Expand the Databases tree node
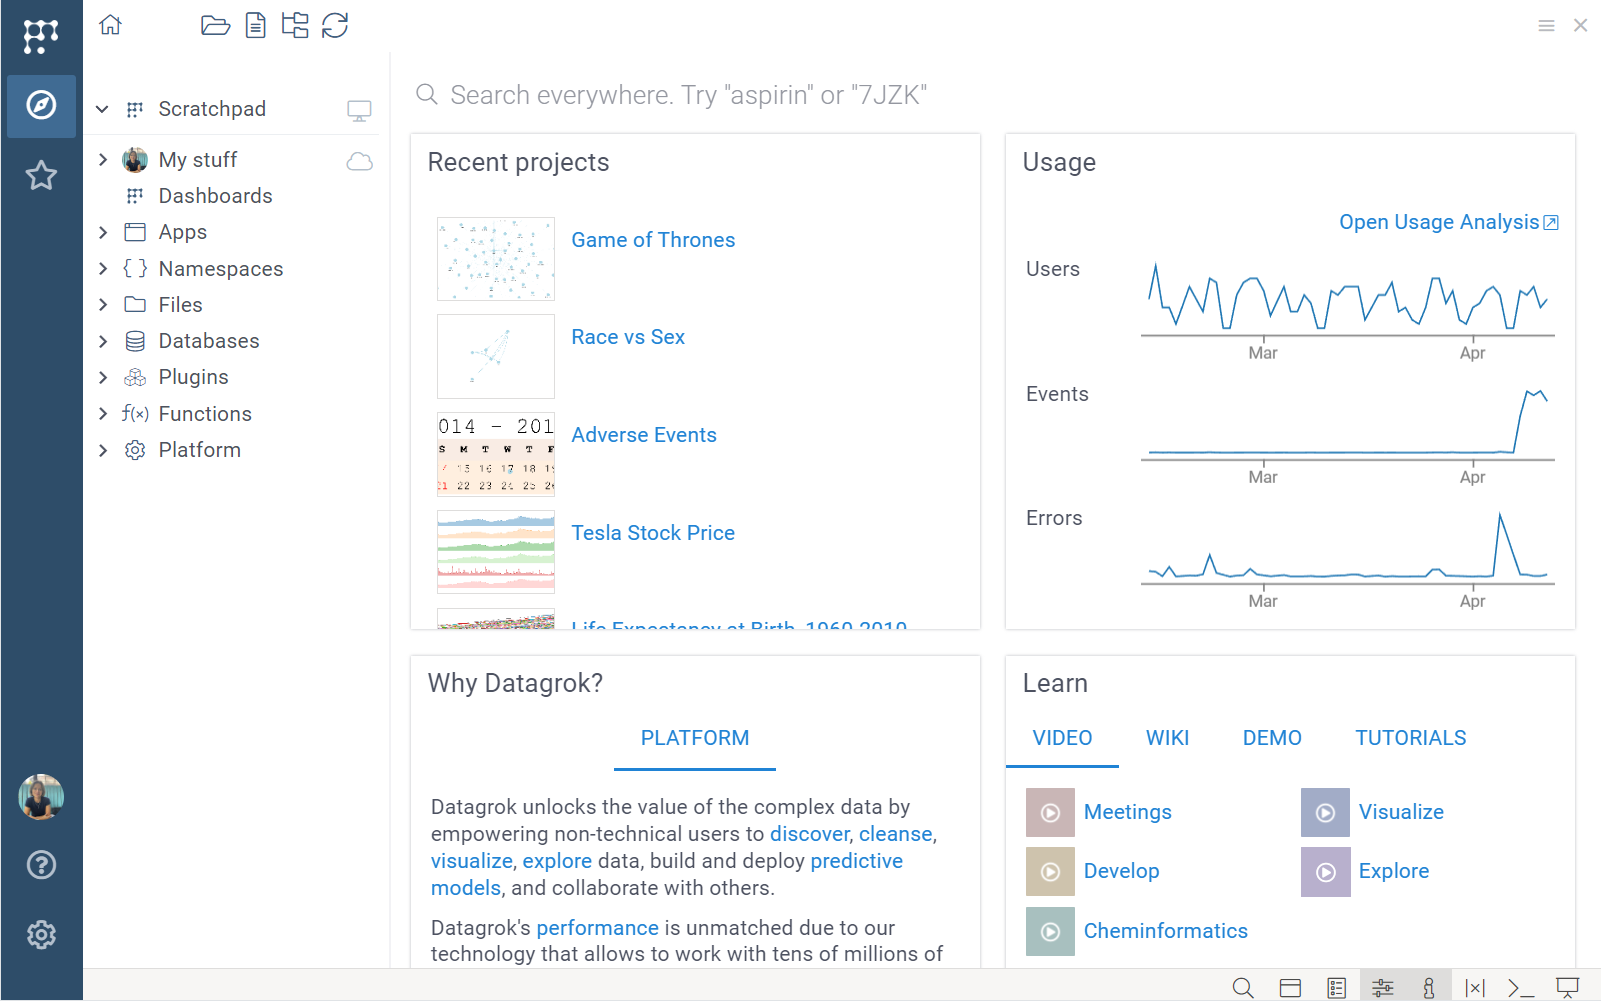This screenshot has width=1601, height=1001. tap(103, 341)
